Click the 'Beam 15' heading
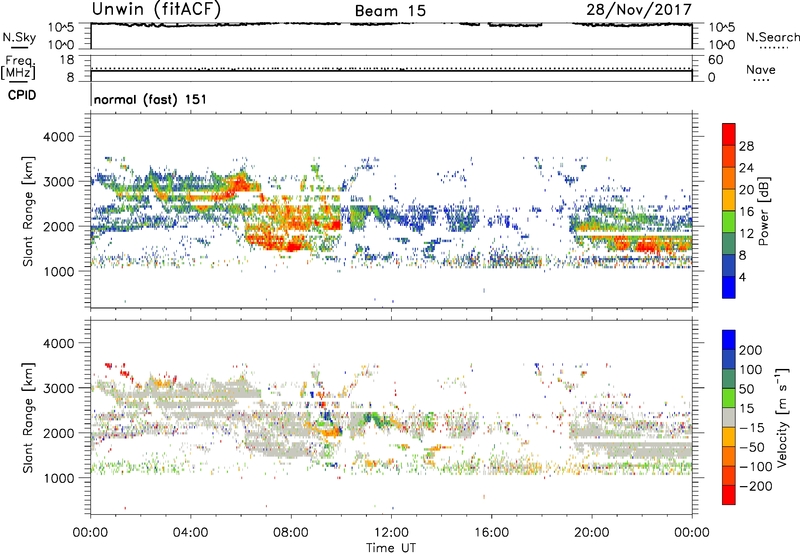The width and height of the screenshot is (800, 554). tap(390, 11)
